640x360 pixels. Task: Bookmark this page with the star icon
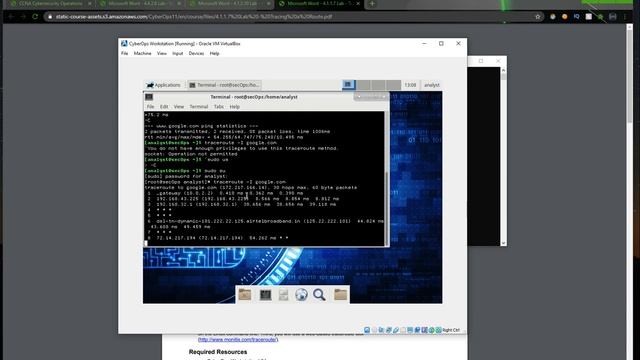tap(538, 17)
